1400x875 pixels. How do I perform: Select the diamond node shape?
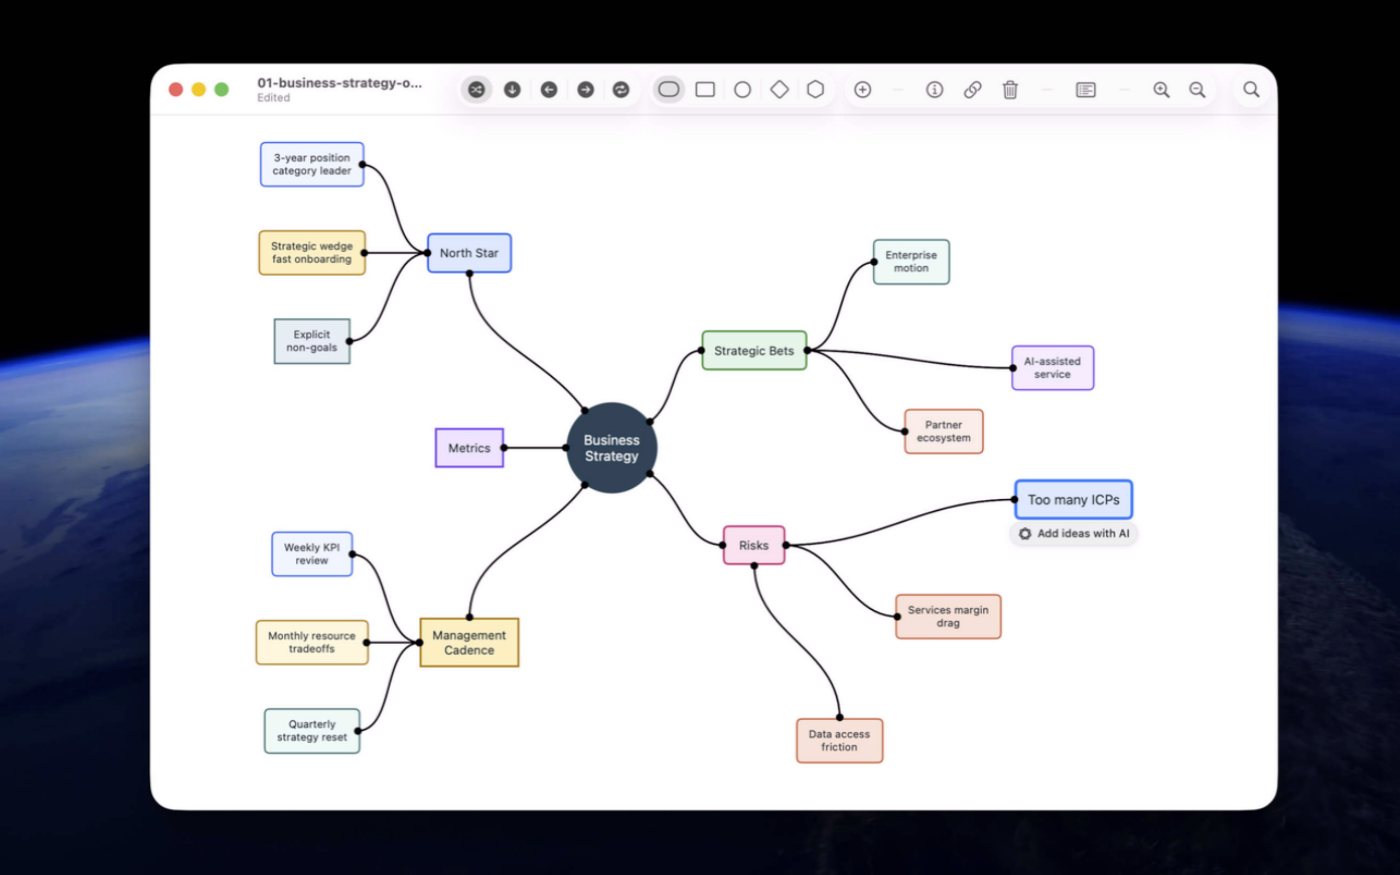779,90
